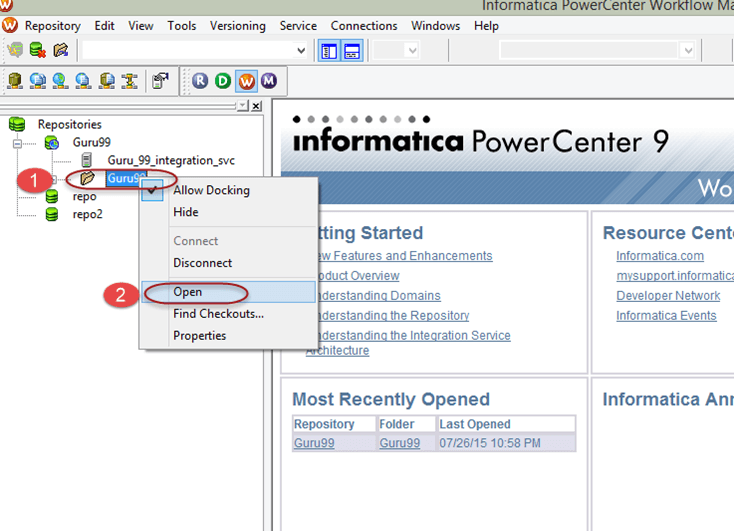The width and height of the screenshot is (734, 531).
Task: Click the Repositories stacked database icon
Action: [17, 125]
